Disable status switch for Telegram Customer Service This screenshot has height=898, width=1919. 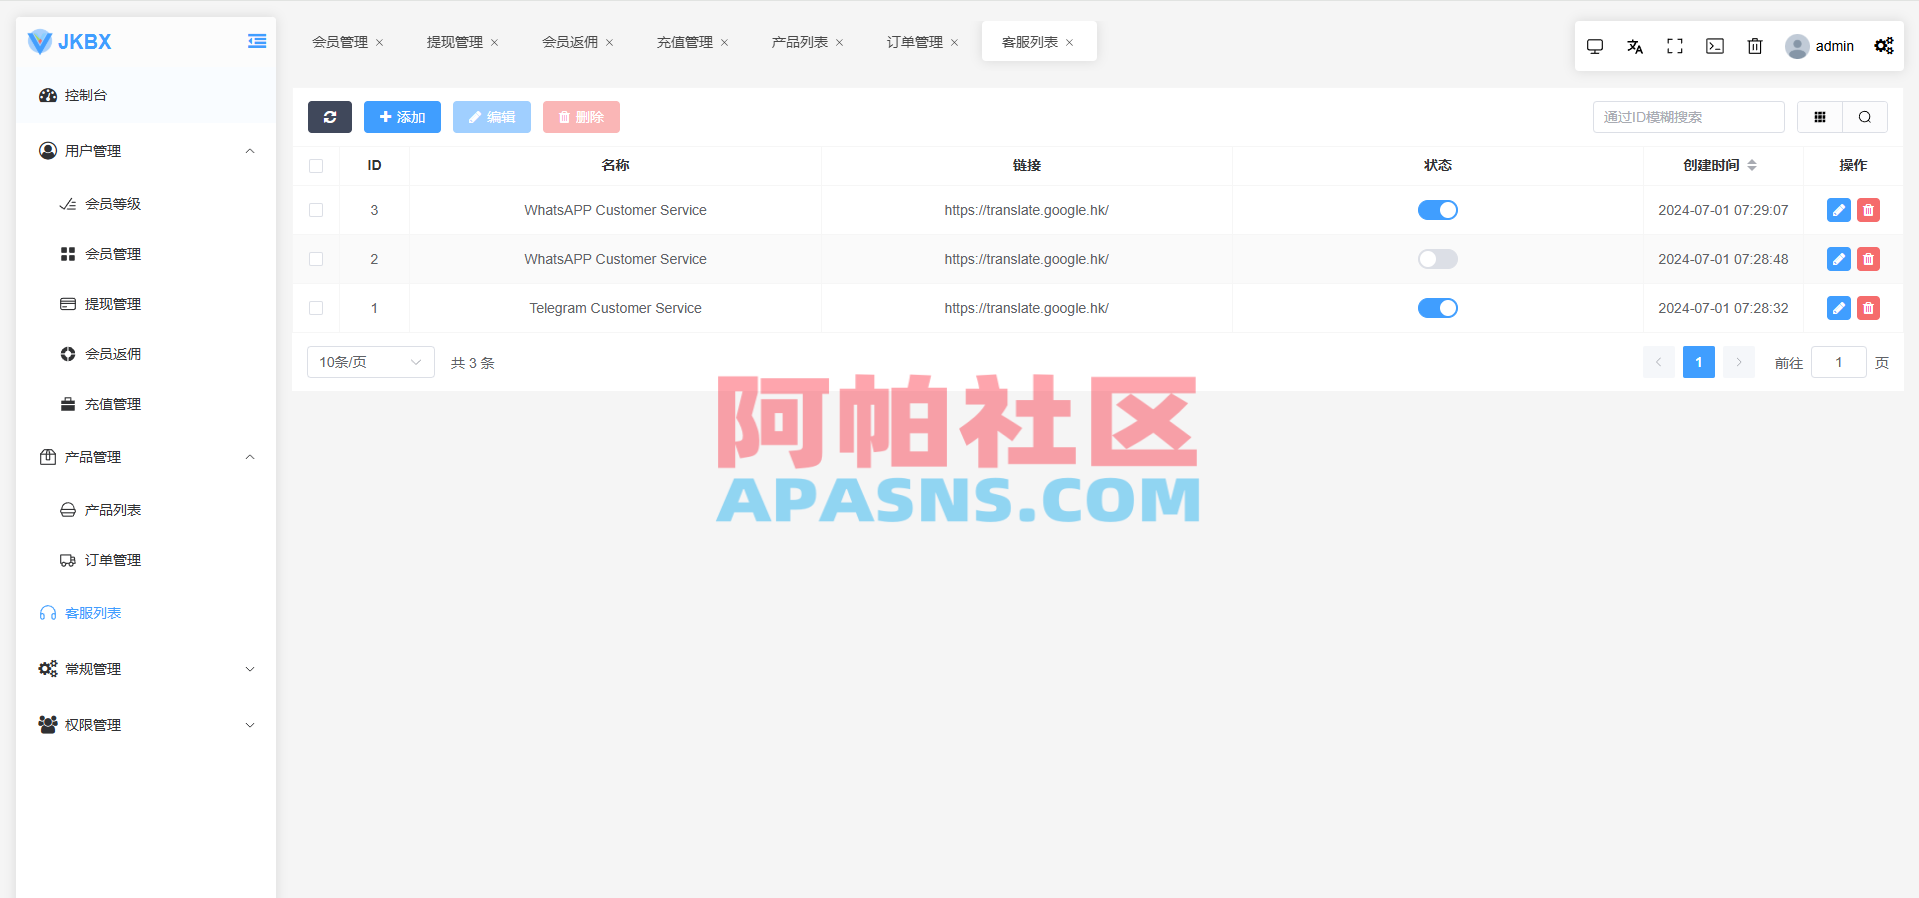[x=1438, y=308]
